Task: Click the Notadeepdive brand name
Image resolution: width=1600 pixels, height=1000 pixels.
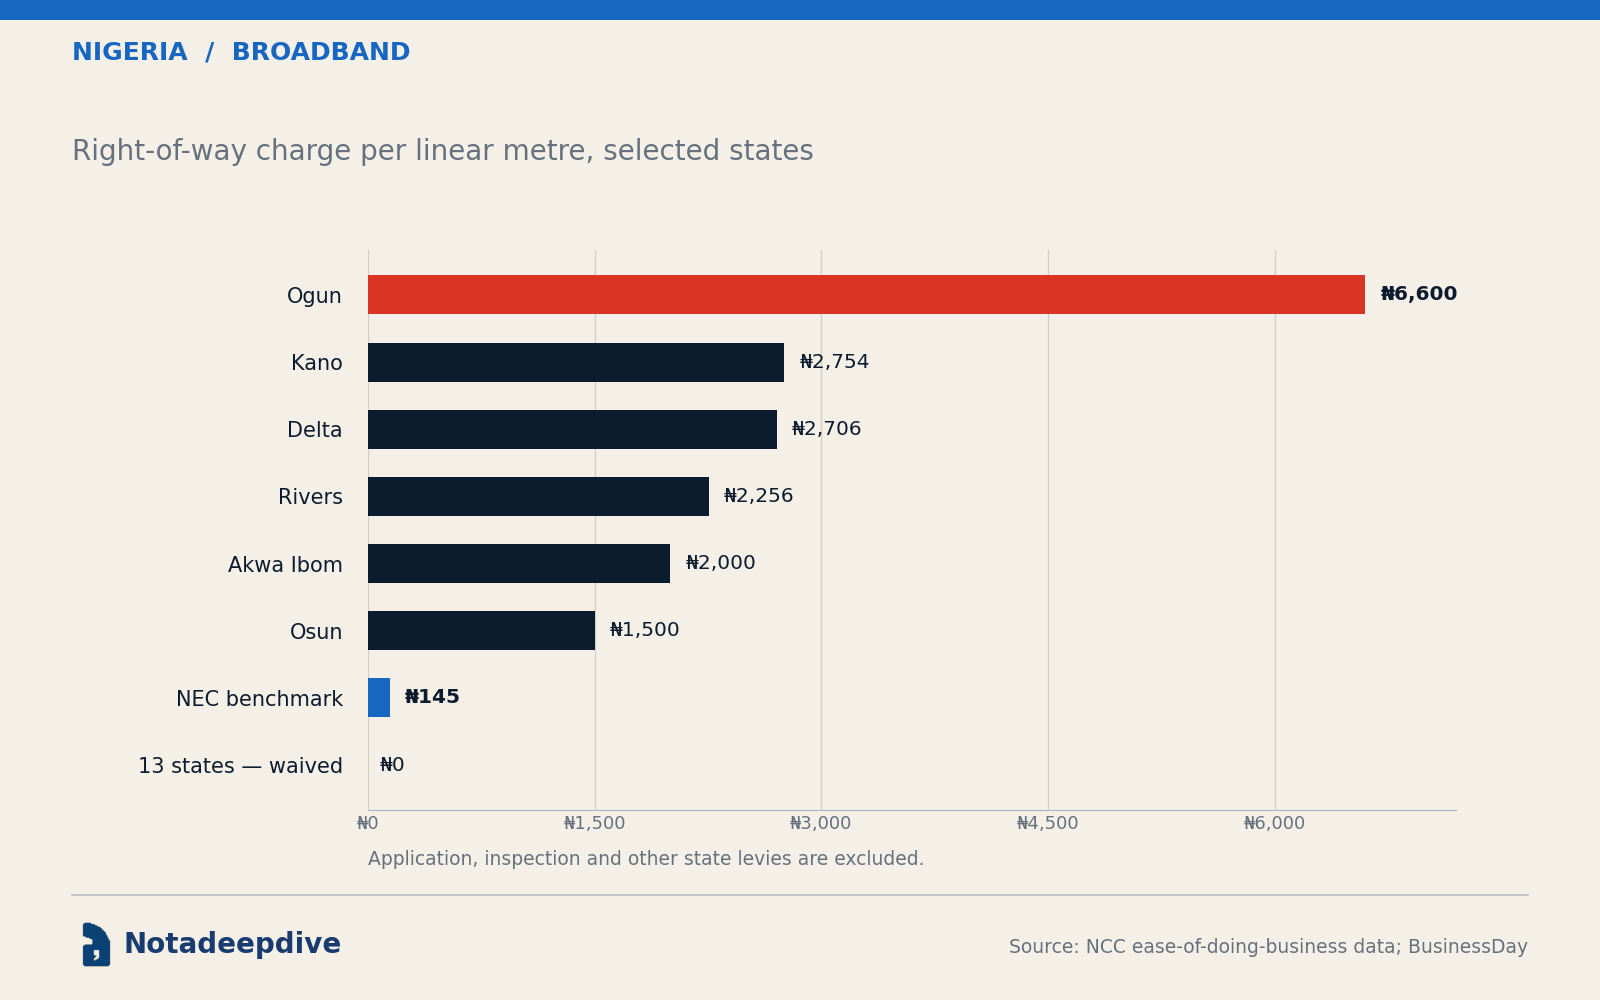Action: pyautogui.click(x=232, y=945)
